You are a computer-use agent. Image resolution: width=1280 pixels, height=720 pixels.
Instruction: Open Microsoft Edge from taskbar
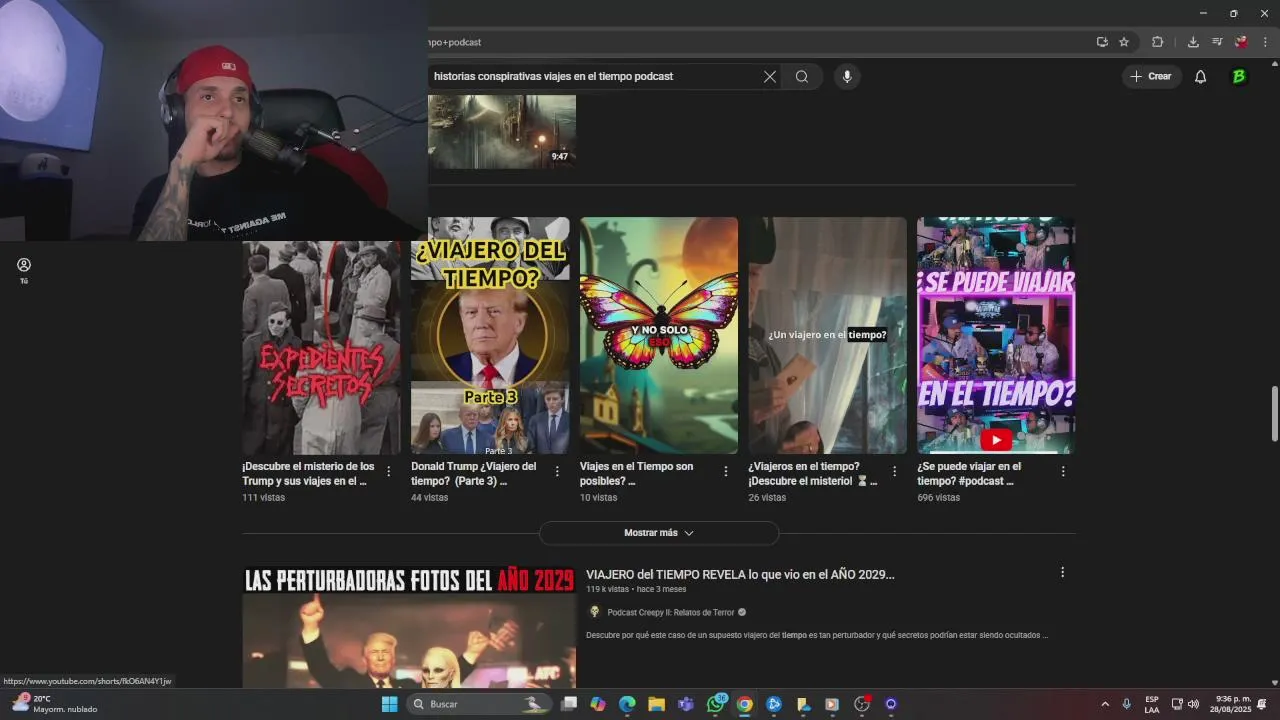627,704
